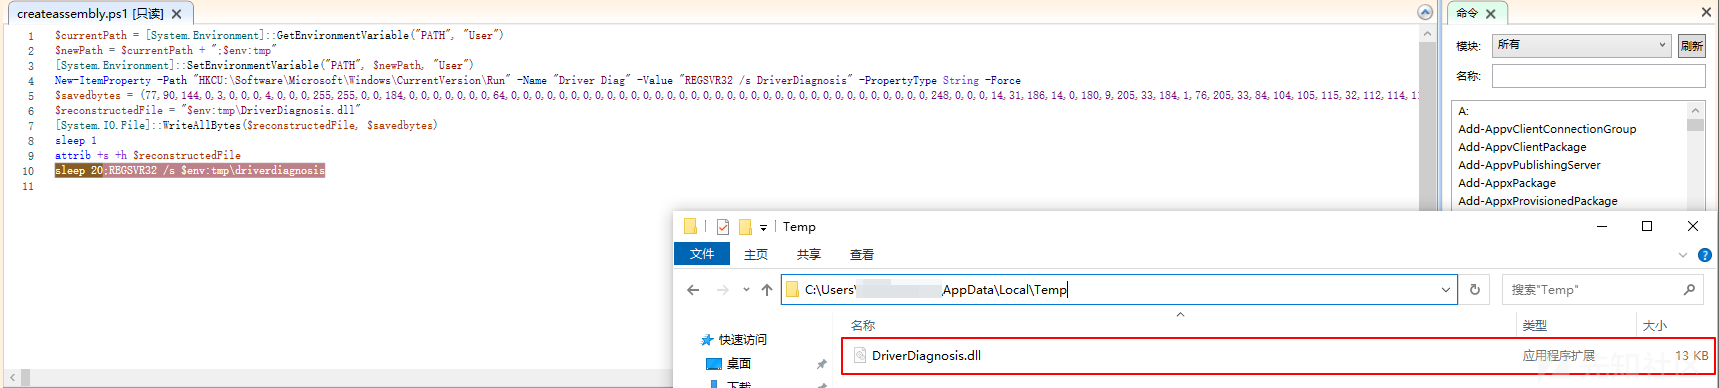1719x388 pixels.
Task: Open the 查看 View ribbon tab
Action: [x=862, y=254]
